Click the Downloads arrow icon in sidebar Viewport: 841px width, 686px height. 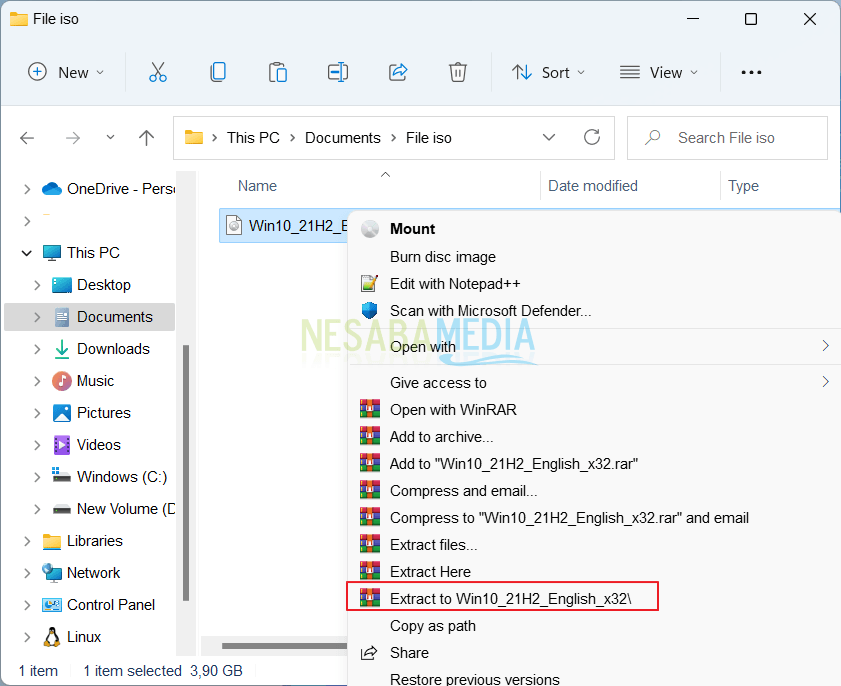[62, 349]
